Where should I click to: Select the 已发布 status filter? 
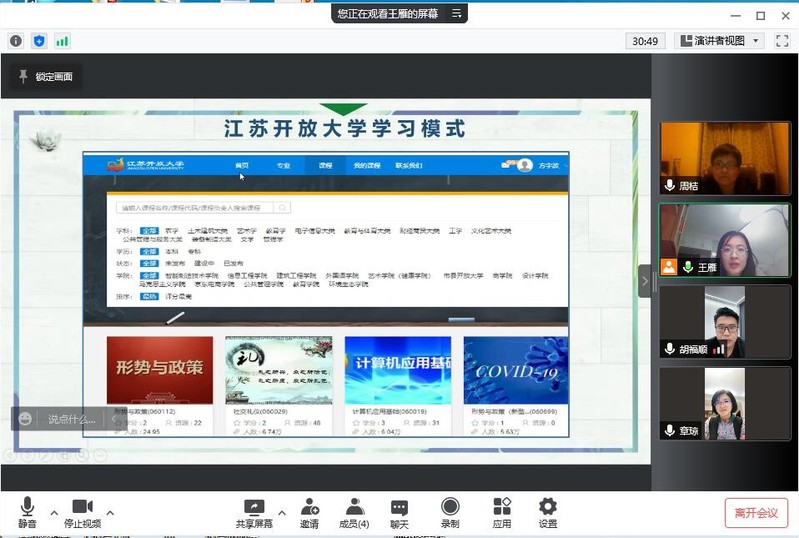233,263
